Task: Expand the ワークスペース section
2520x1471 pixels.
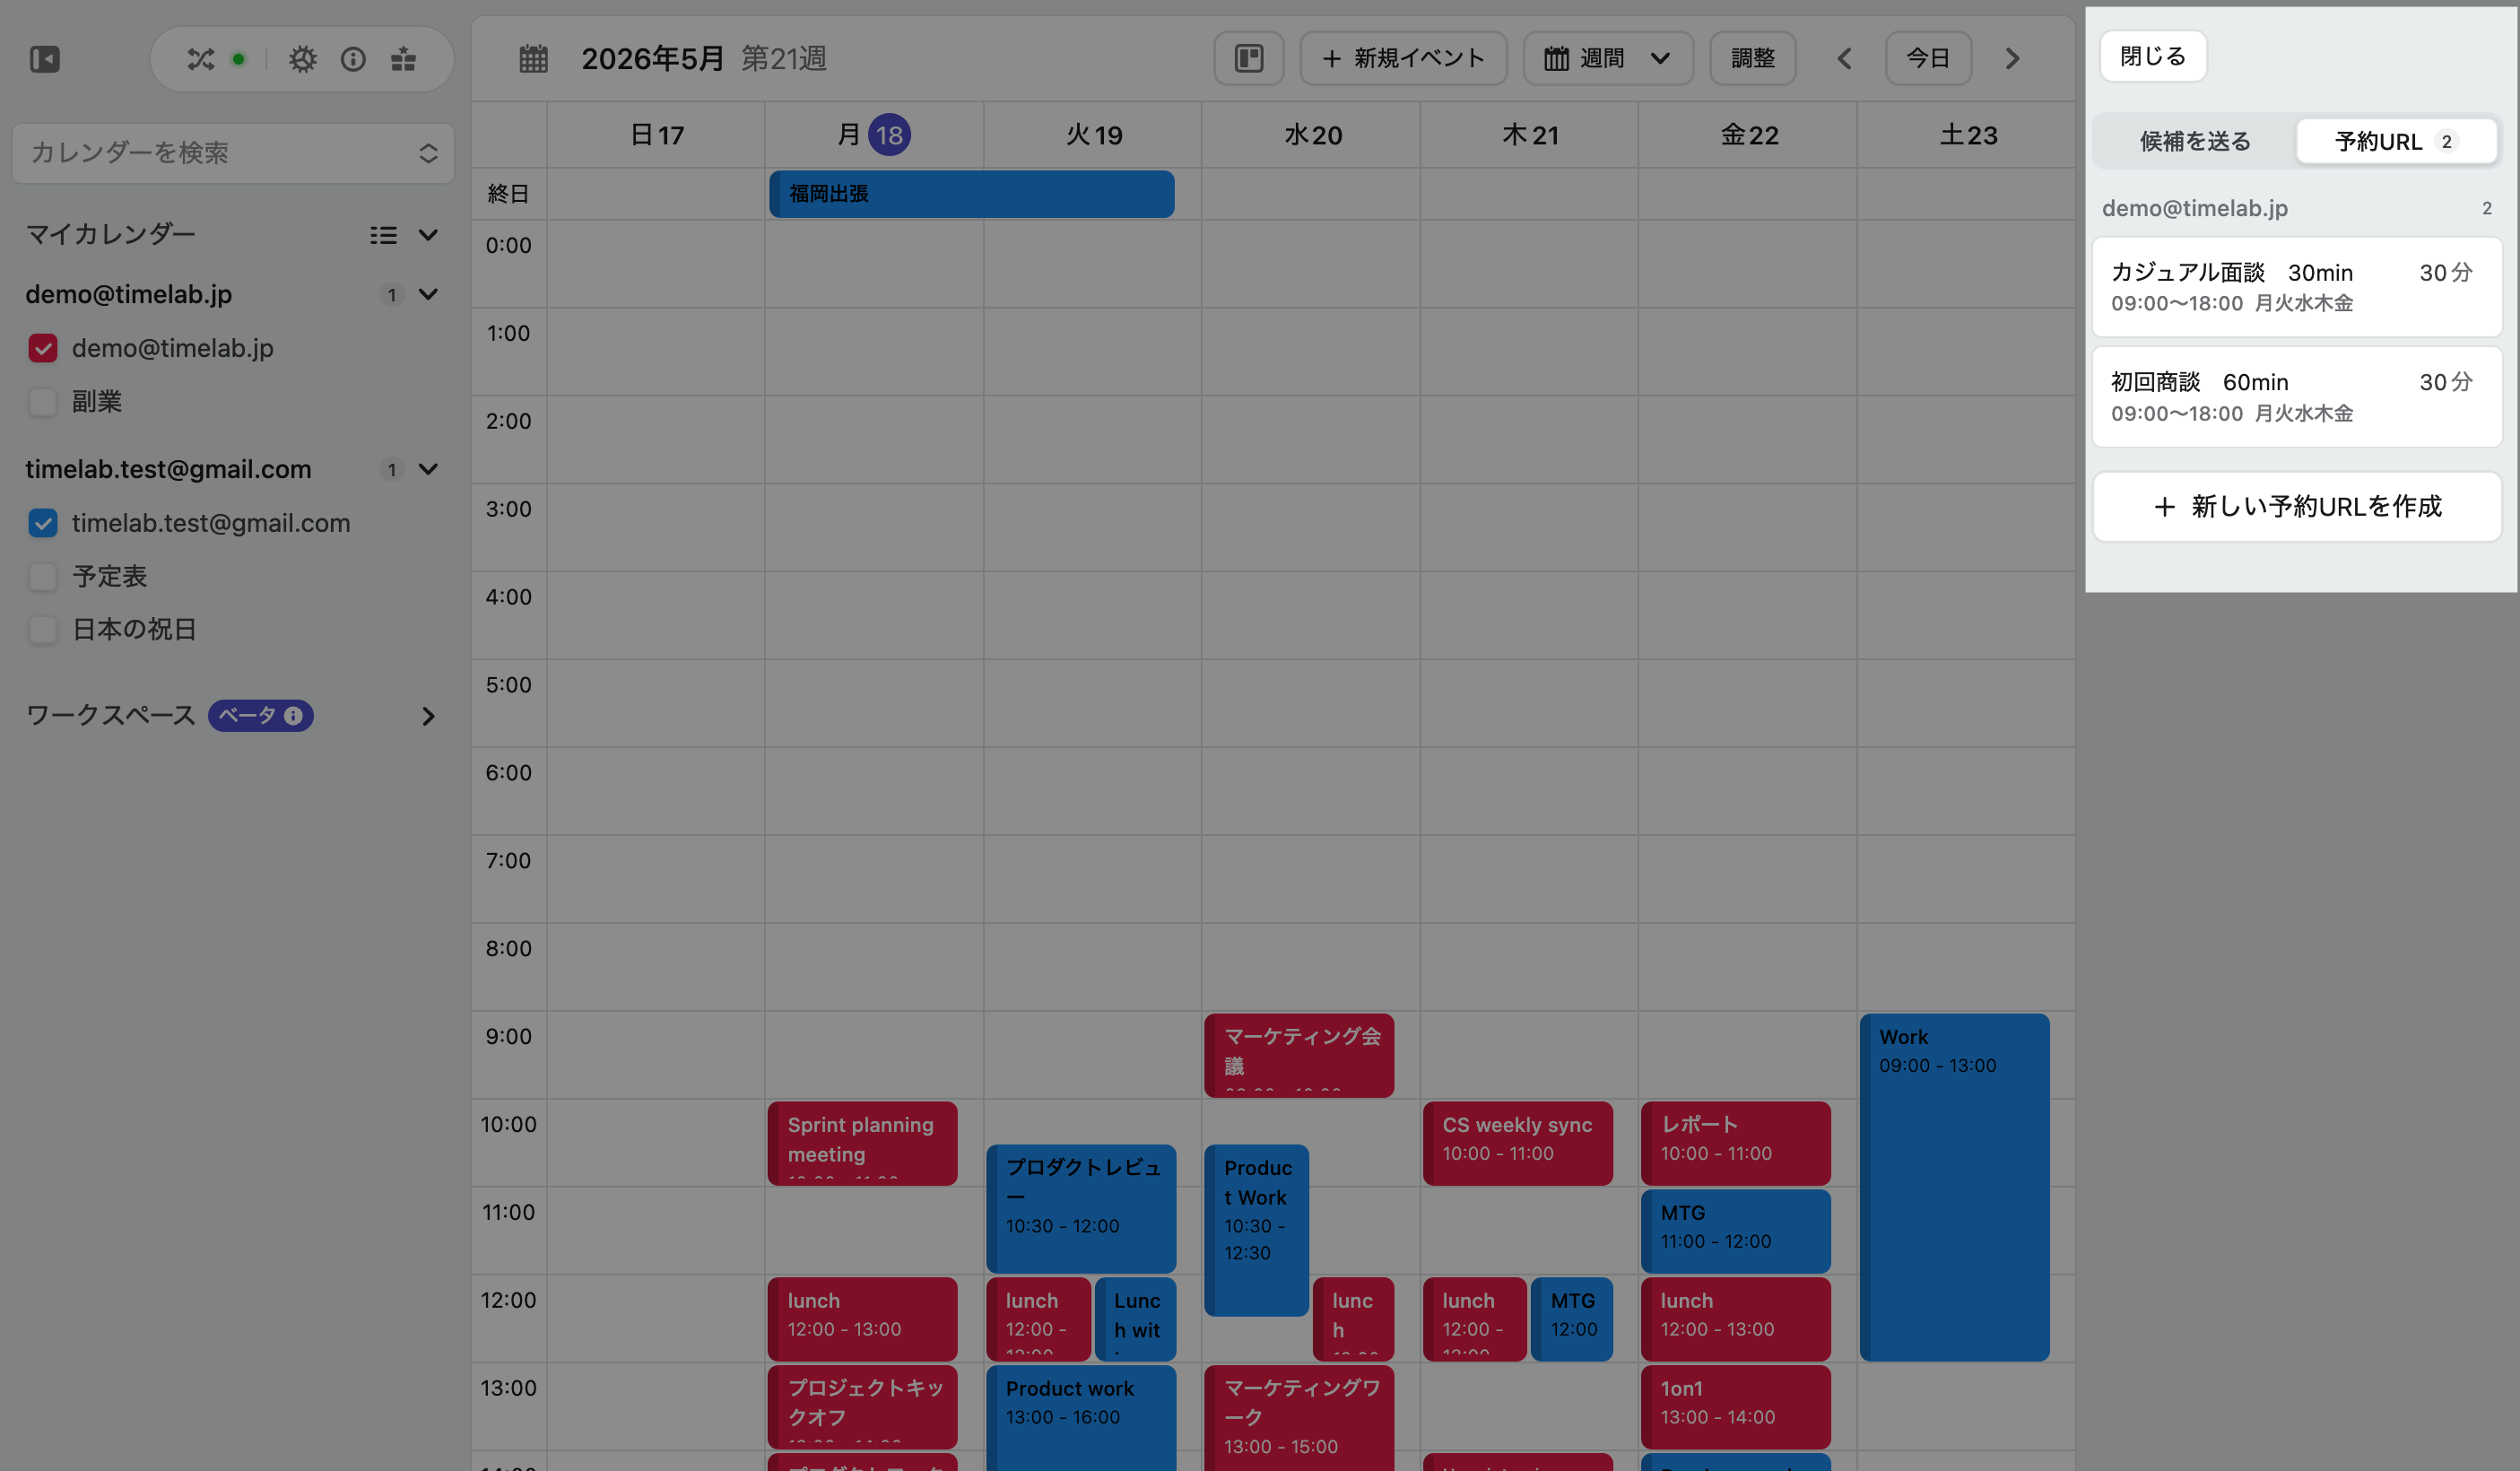Action: (x=429, y=716)
